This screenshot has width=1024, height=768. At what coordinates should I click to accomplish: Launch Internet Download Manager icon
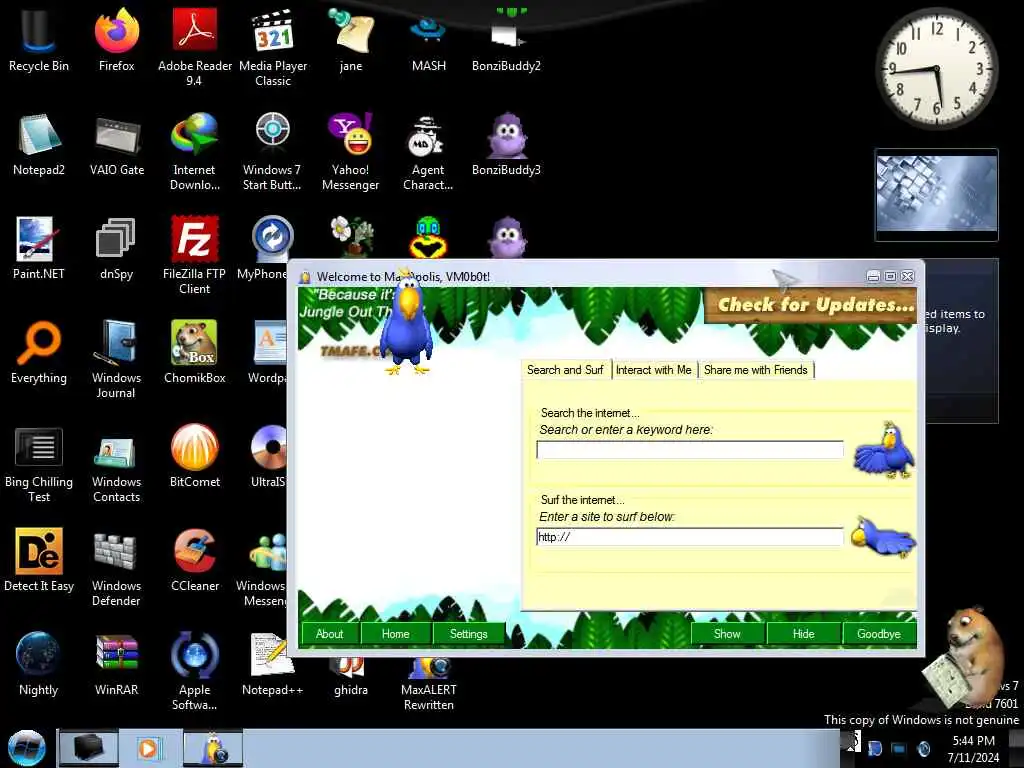(x=194, y=152)
